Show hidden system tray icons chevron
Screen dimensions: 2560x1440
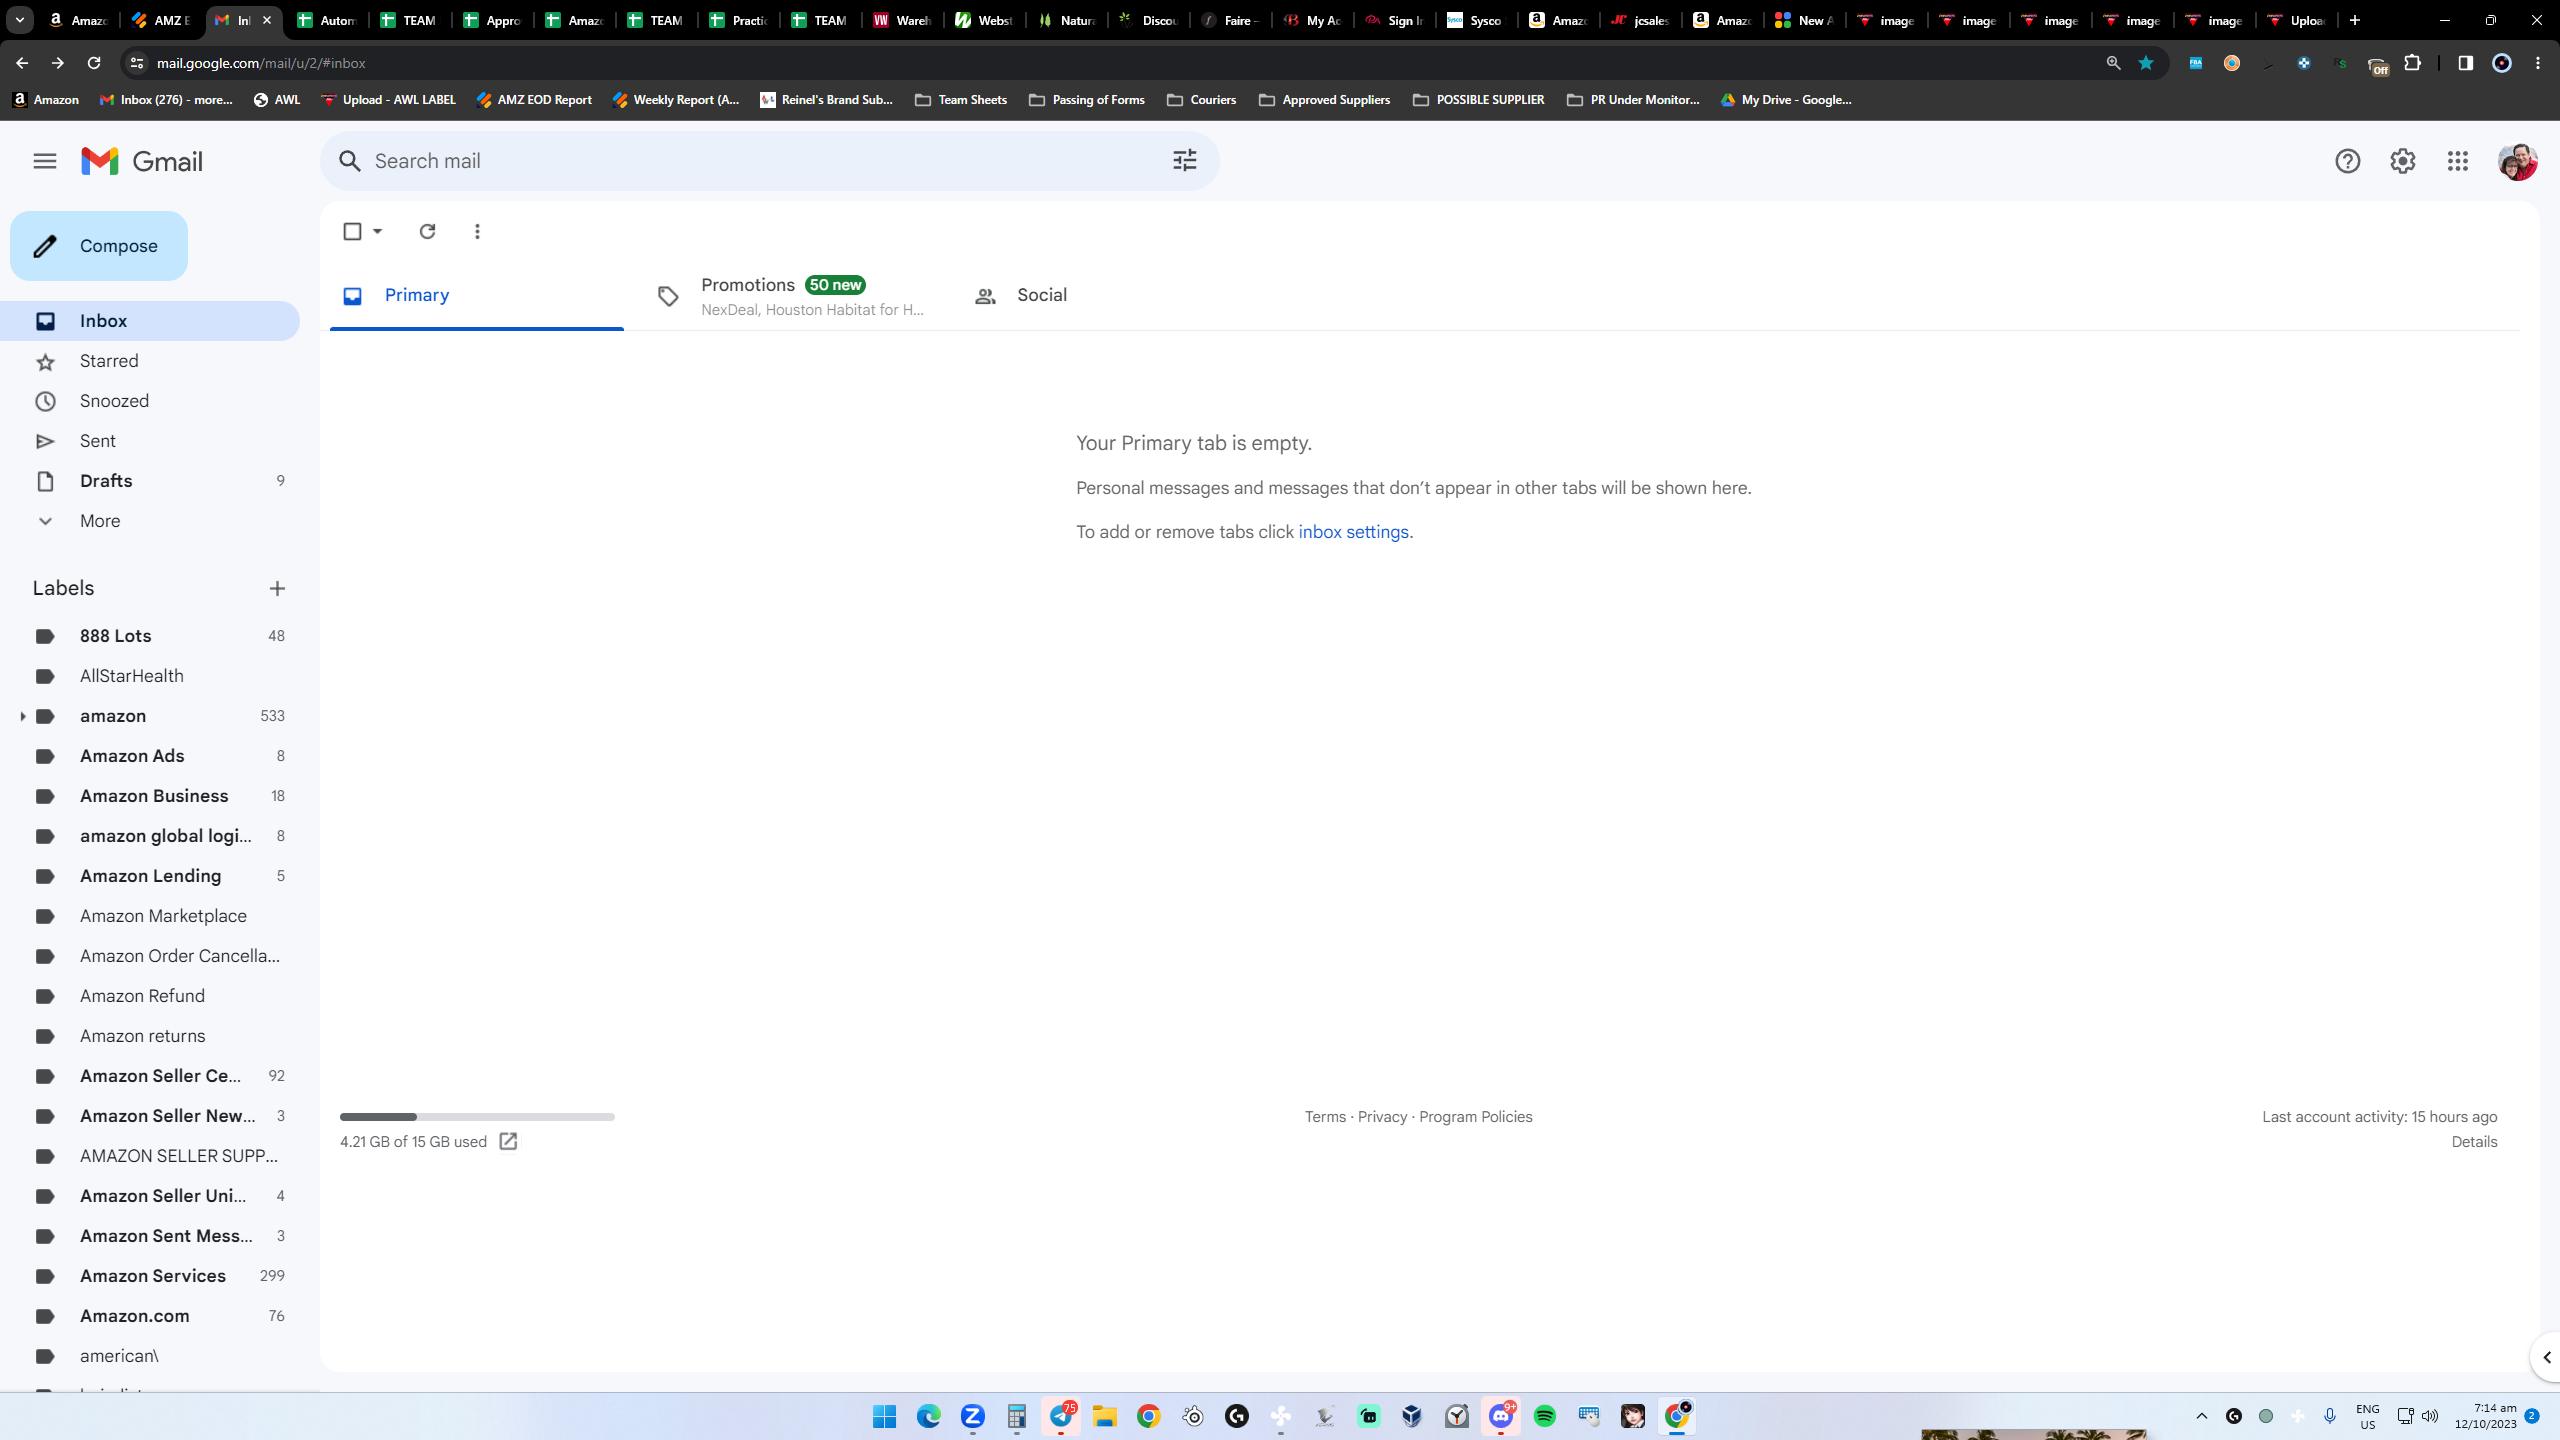(x=2201, y=1416)
